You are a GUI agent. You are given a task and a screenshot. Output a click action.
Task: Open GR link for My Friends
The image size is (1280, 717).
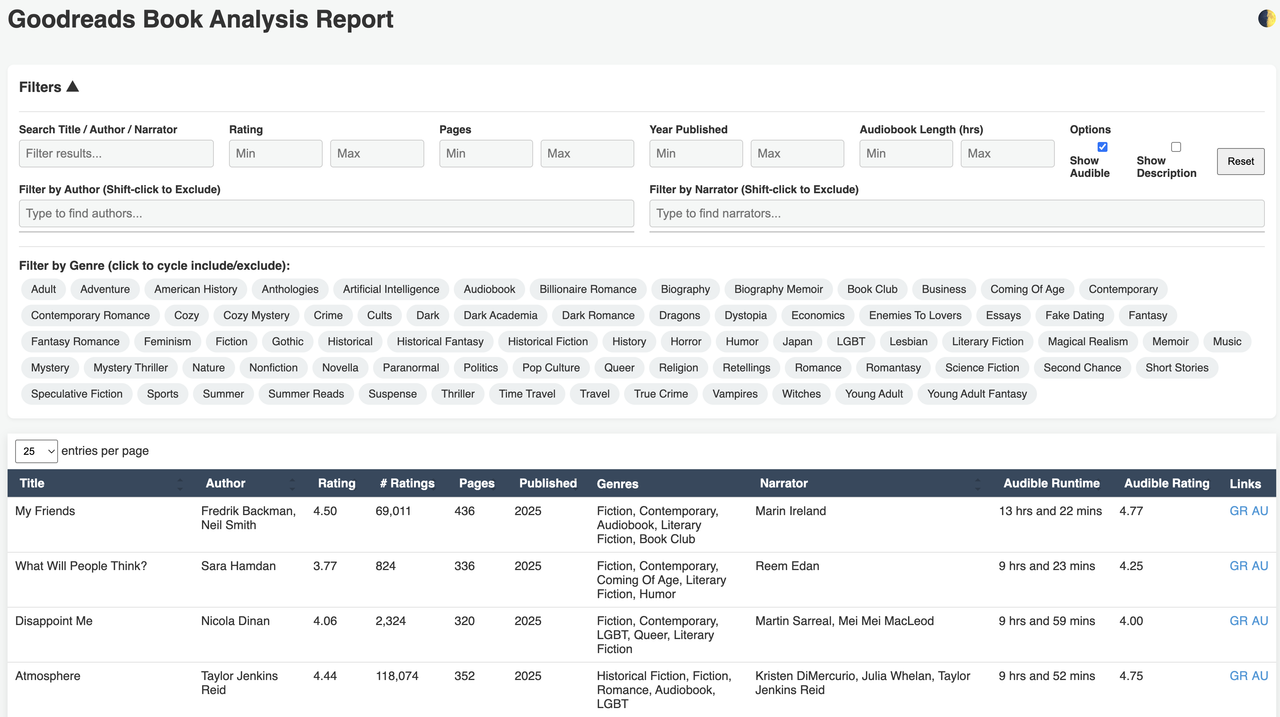1238,511
